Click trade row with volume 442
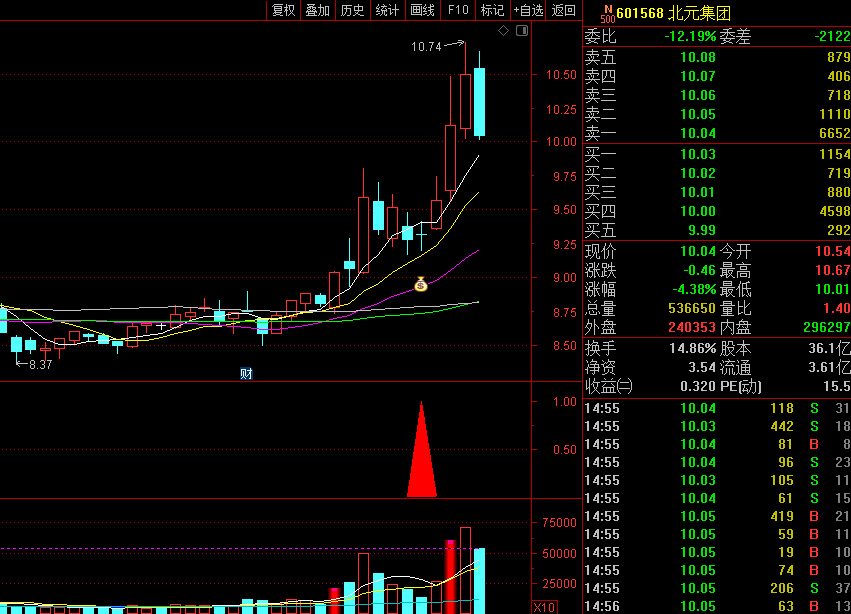 click(x=717, y=426)
